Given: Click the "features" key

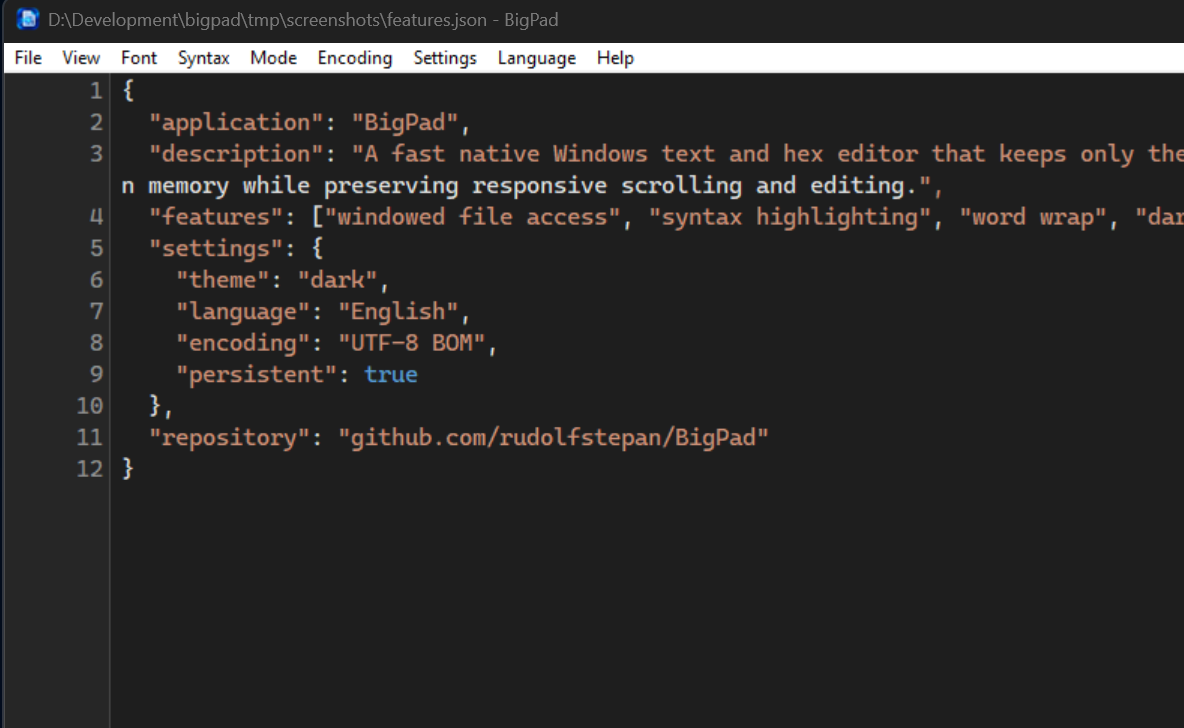Looking at the screenshot, I should pyautogui.click(x=216, y=217).
